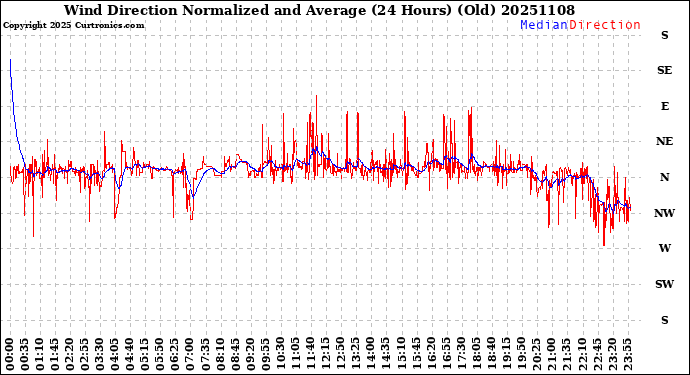Click the 22:45 time label

[597, 354]
